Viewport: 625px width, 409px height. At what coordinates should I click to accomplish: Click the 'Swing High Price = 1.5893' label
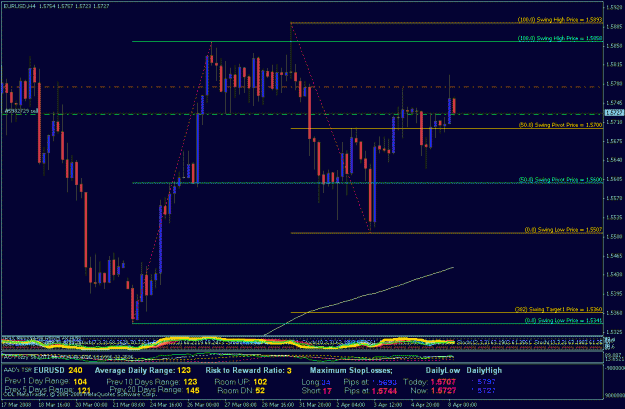click(x=560, y=19)
